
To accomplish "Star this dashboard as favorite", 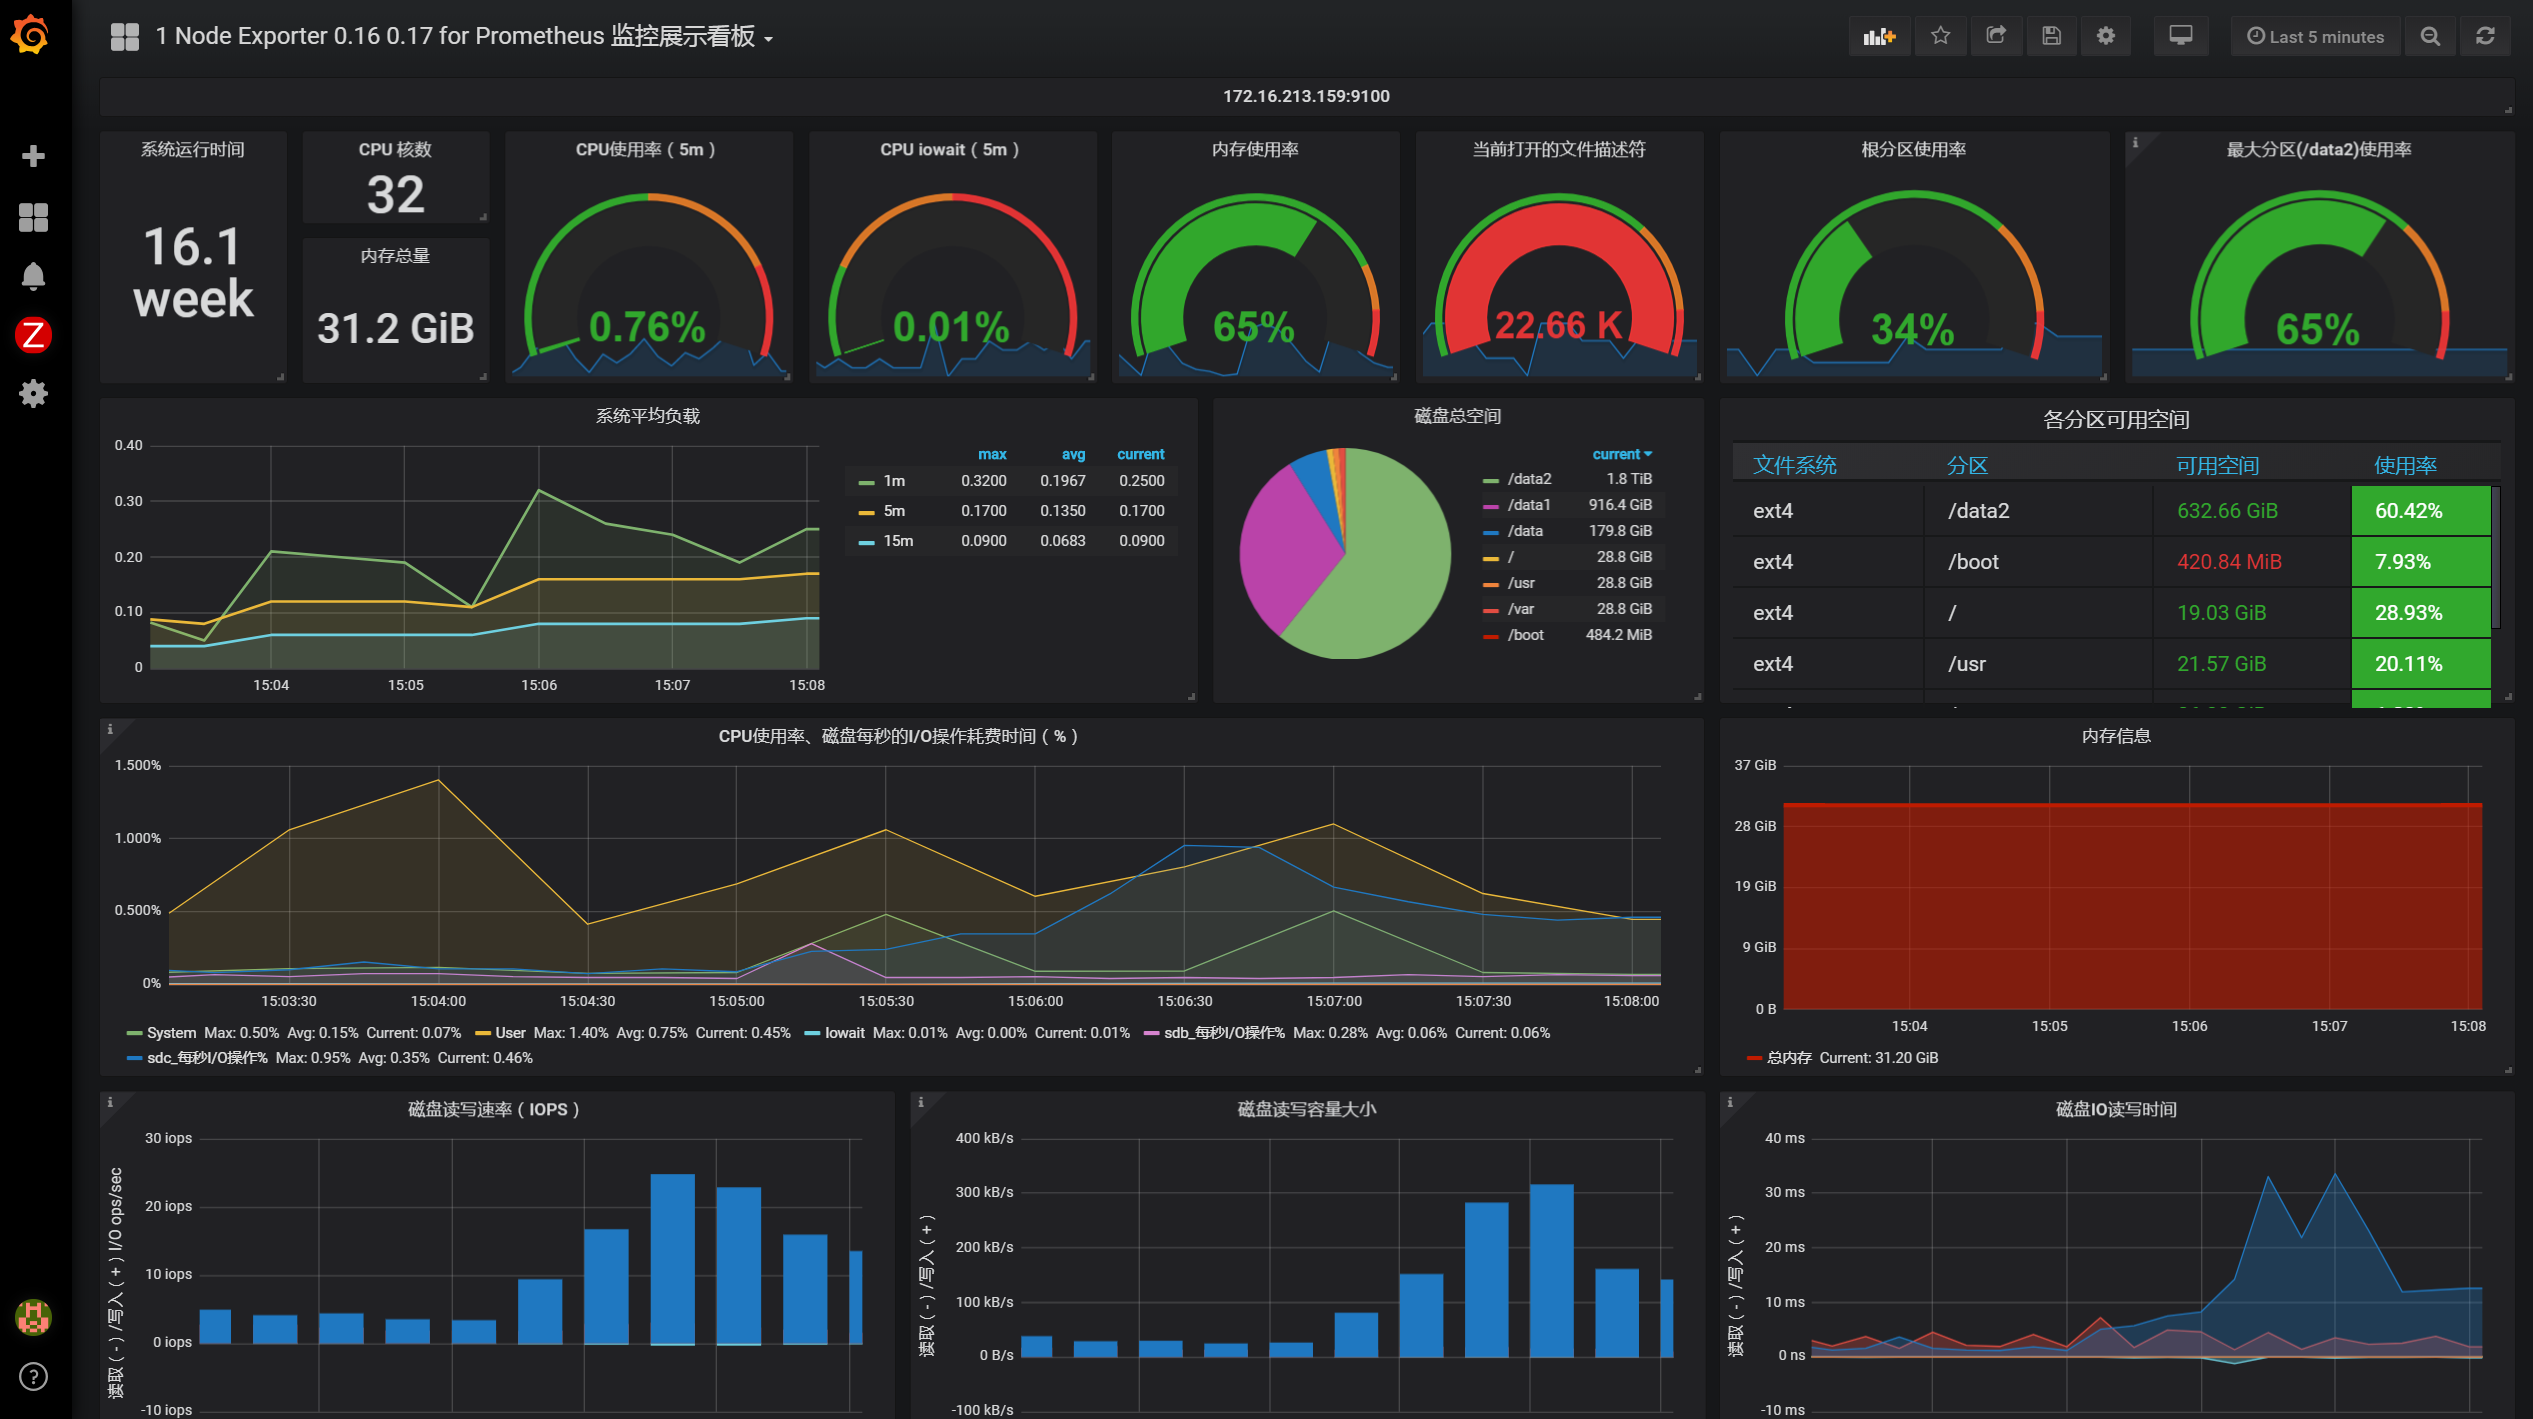I will pyautogui.click(x=1940, y=37).
